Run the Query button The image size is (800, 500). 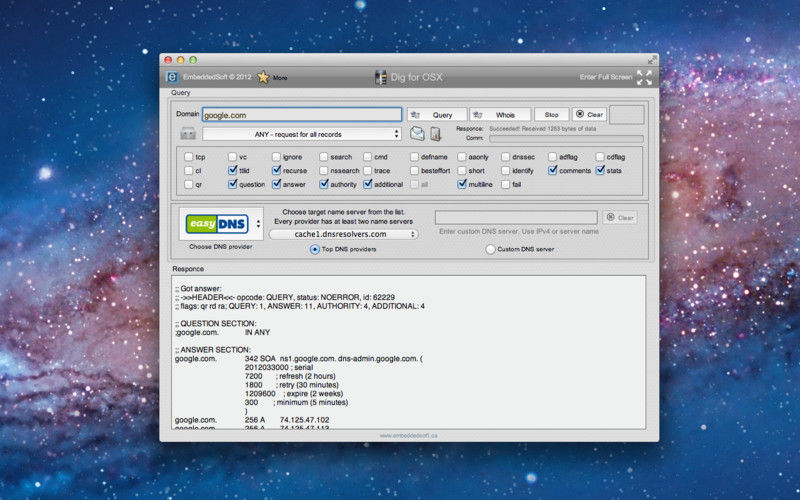point(437,115)
